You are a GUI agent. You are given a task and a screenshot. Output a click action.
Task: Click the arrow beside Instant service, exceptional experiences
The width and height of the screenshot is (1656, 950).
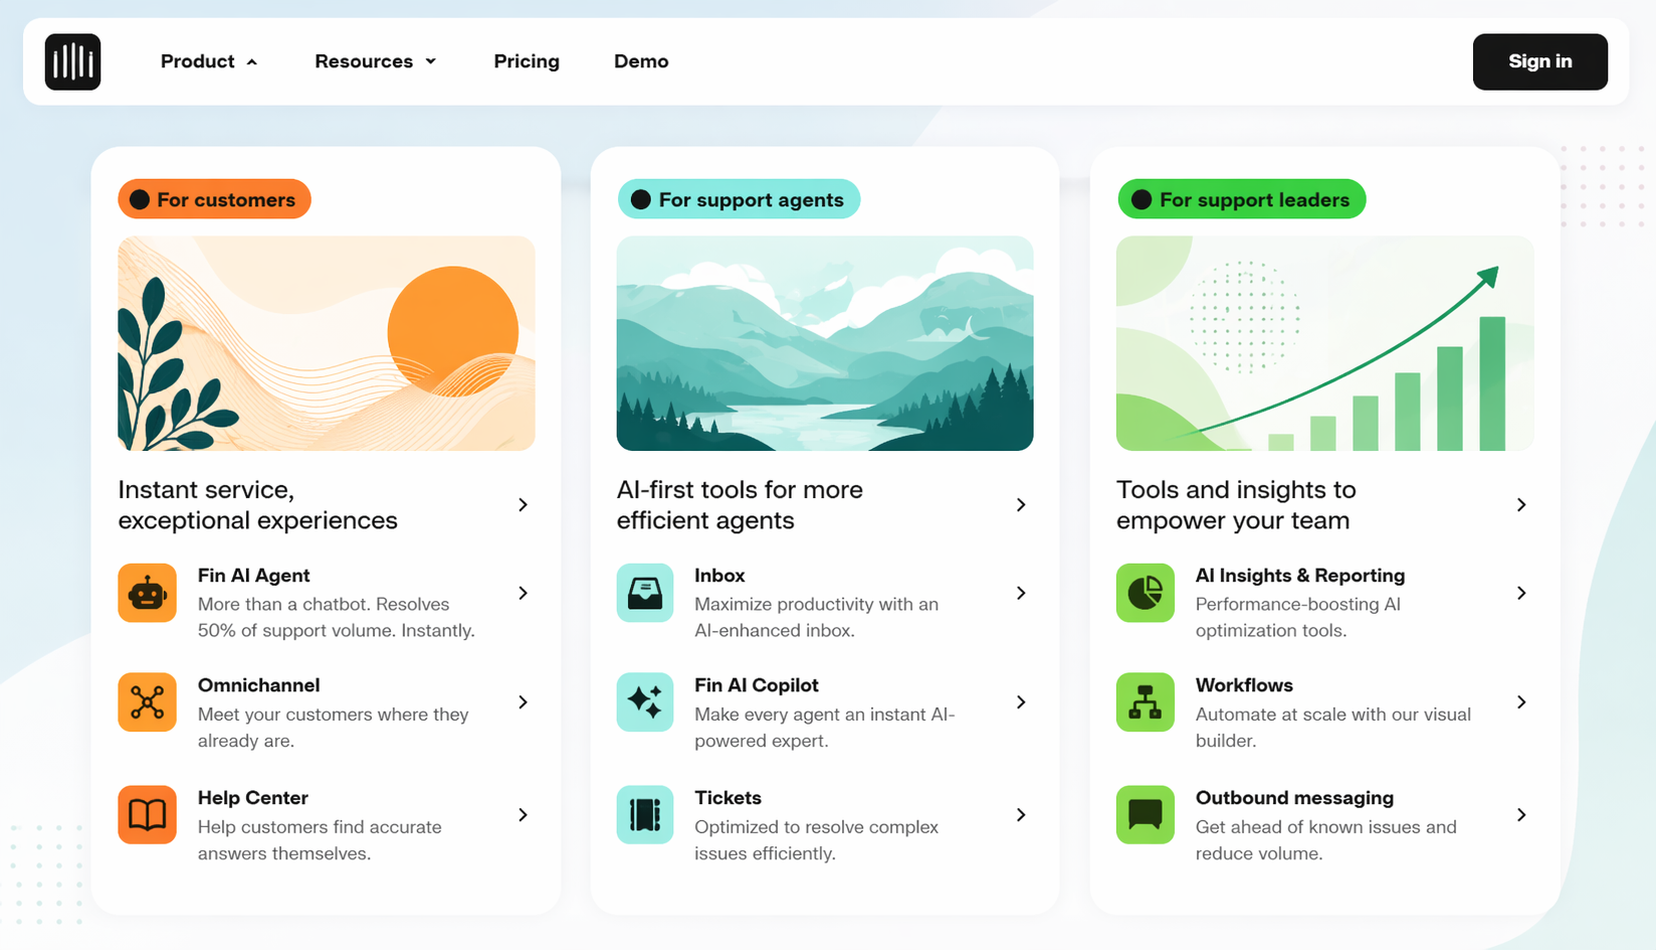click(x=523, y=505)
